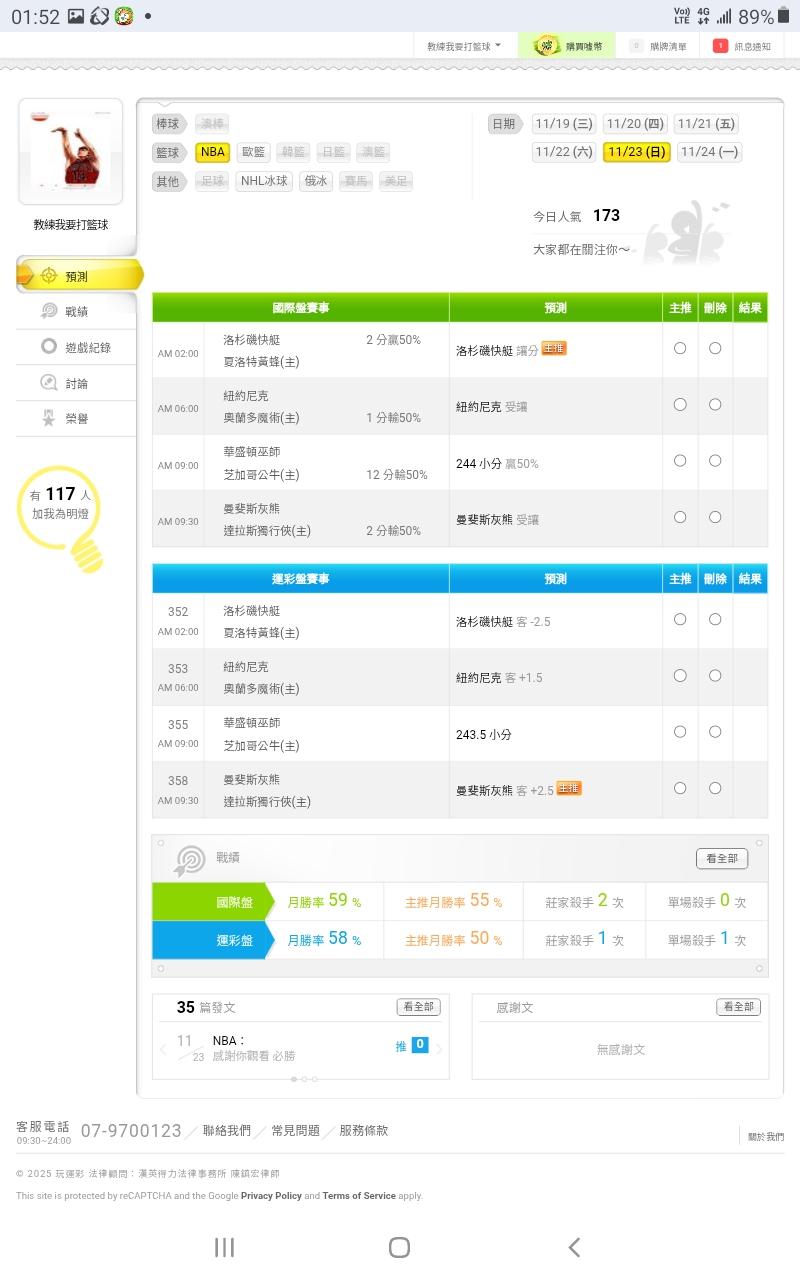Screen dimensions: 800x1280
Task: Switch to date 11/24 (一)
Action: (709, 152)
